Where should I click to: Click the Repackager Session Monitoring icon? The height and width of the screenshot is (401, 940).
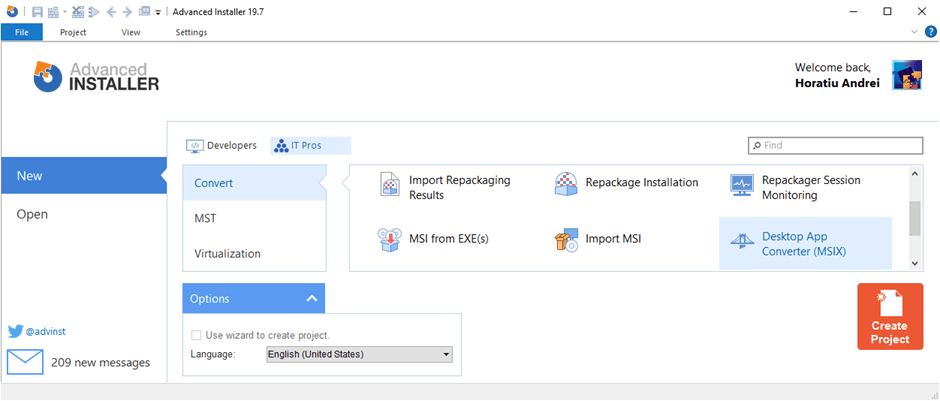point(742,185)
